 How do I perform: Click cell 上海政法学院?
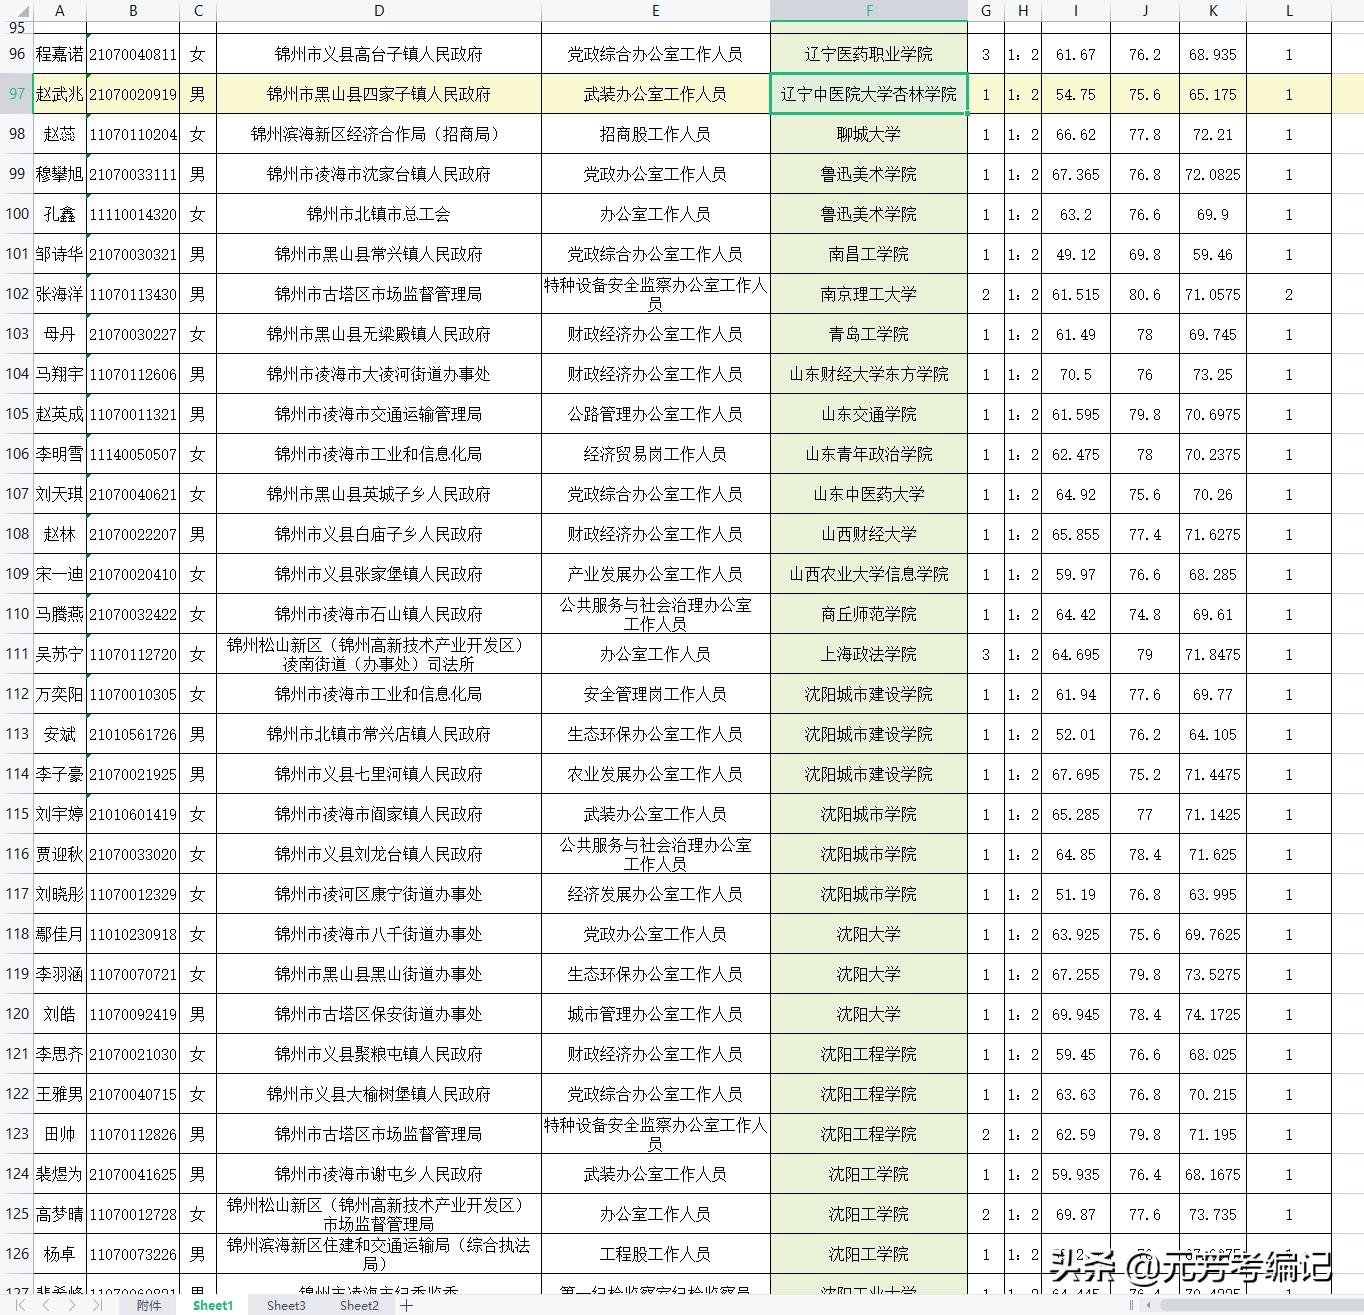pos(869,654)
